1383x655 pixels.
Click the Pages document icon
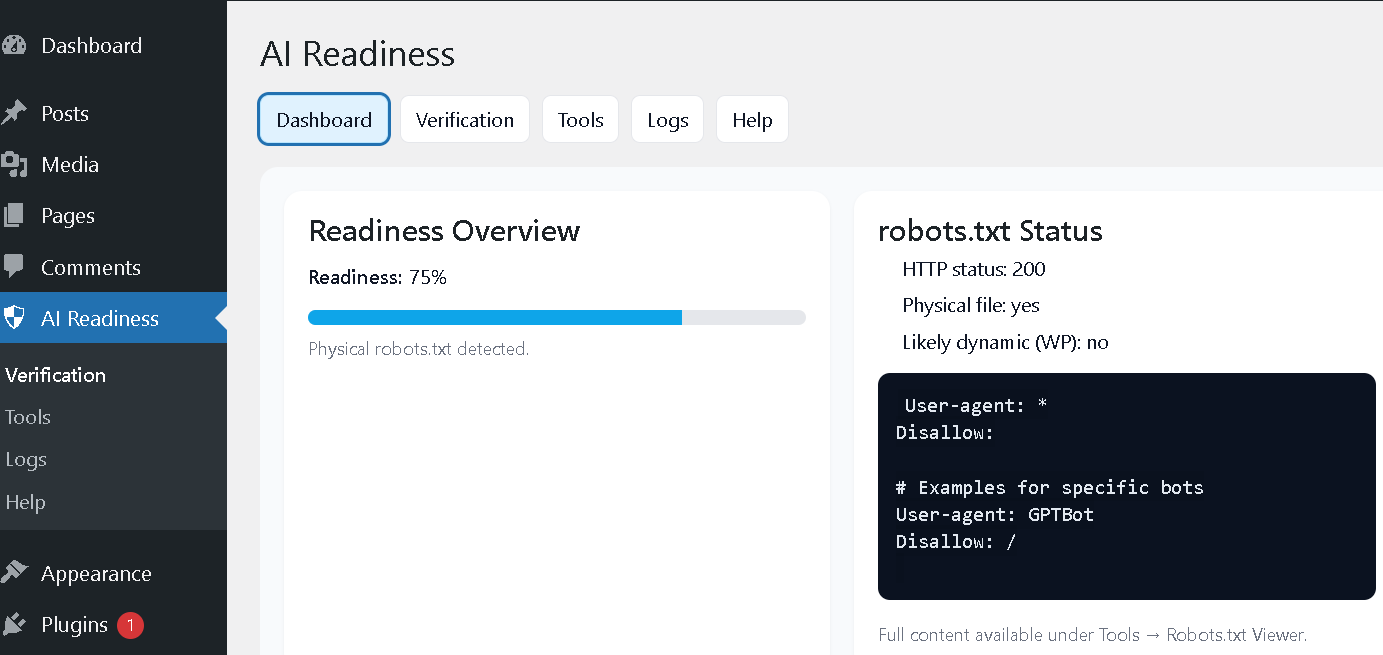14,216
